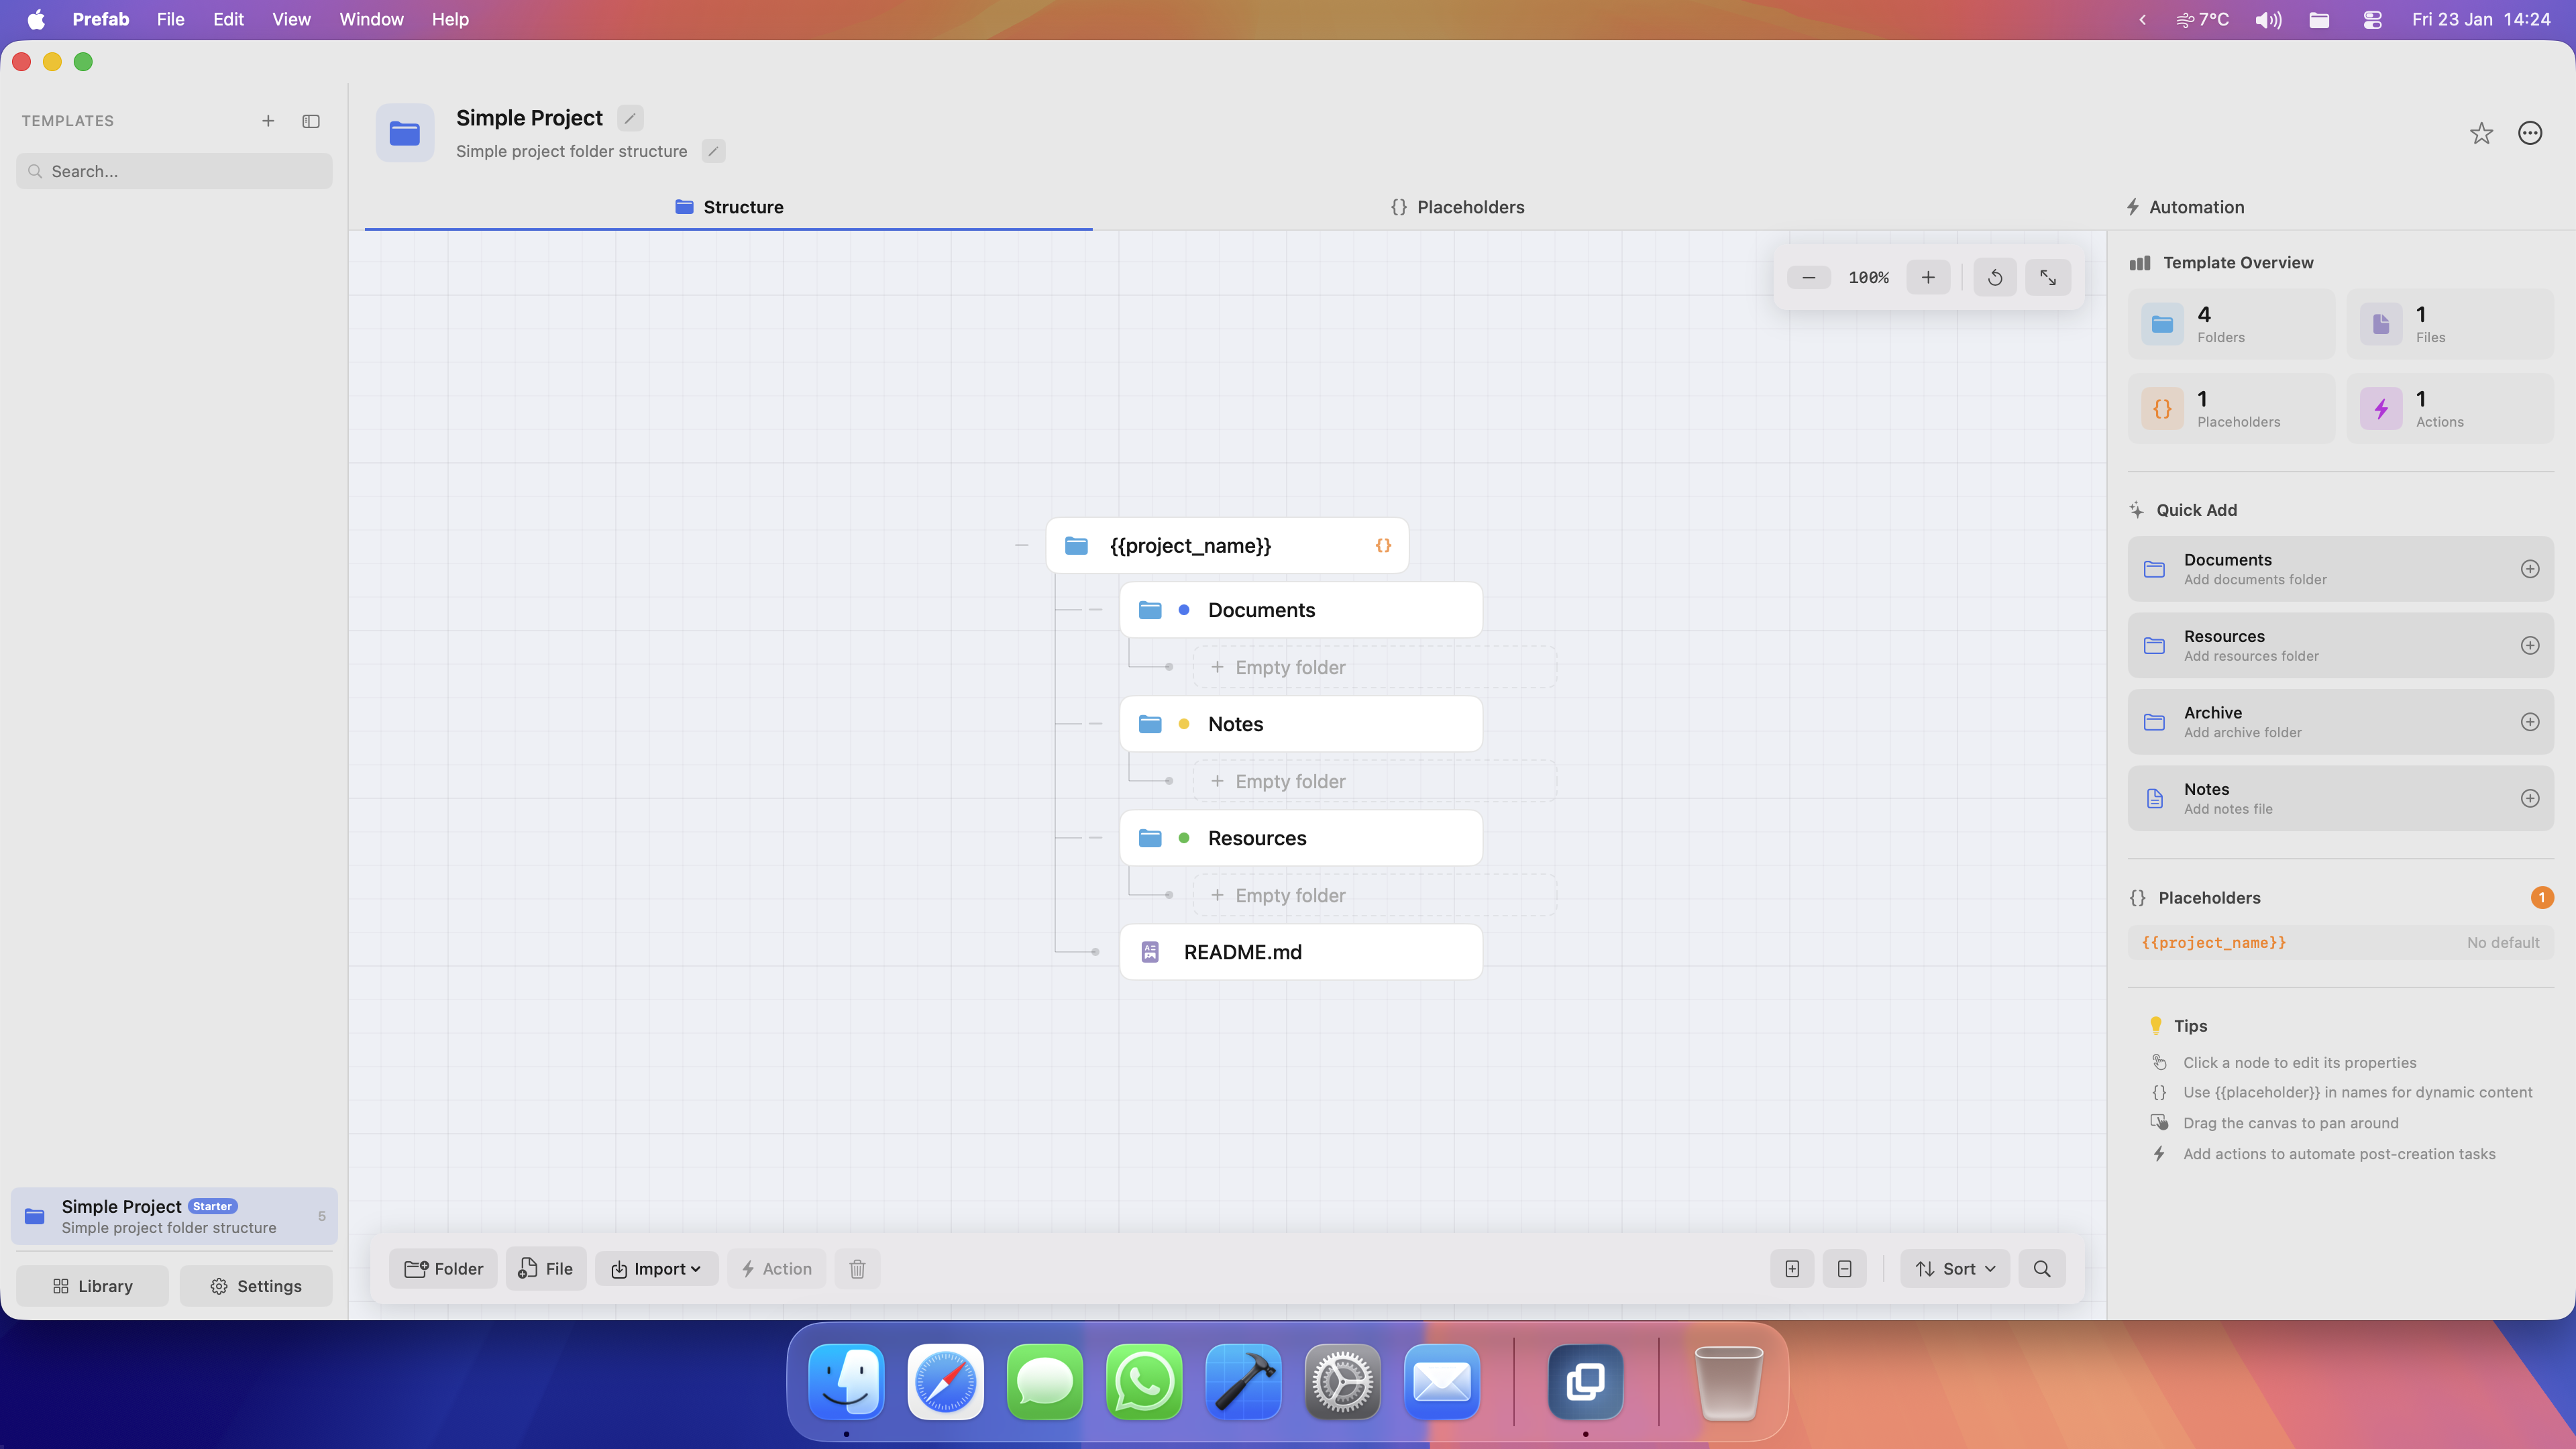Toggle the green status dot on Resources folder

(x=1184, y=838)
